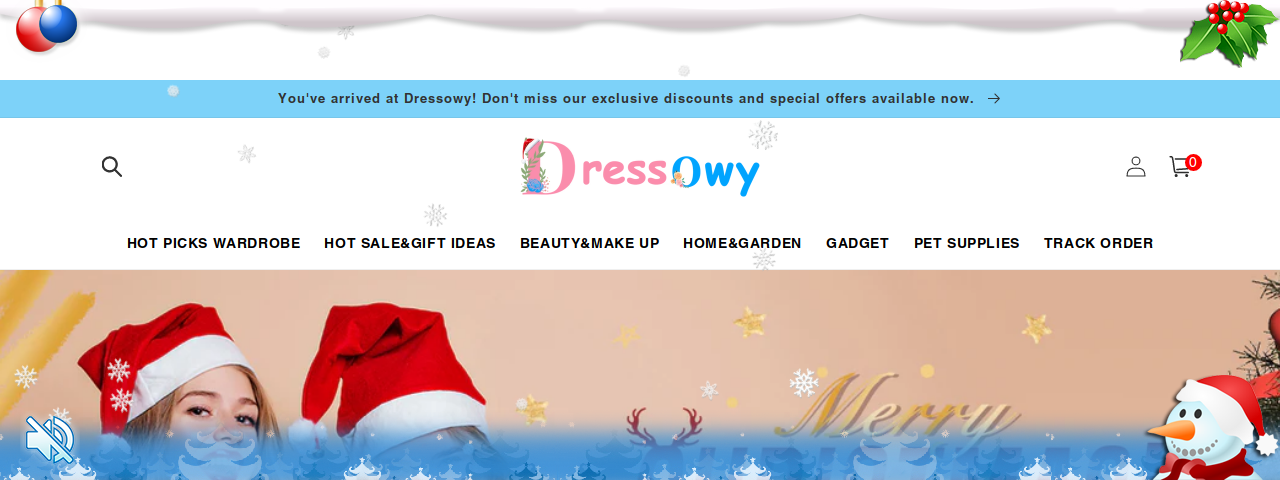1280x480 pixels.
Task: Open PET SUPPLIES menu item
Action: point(967,243)
